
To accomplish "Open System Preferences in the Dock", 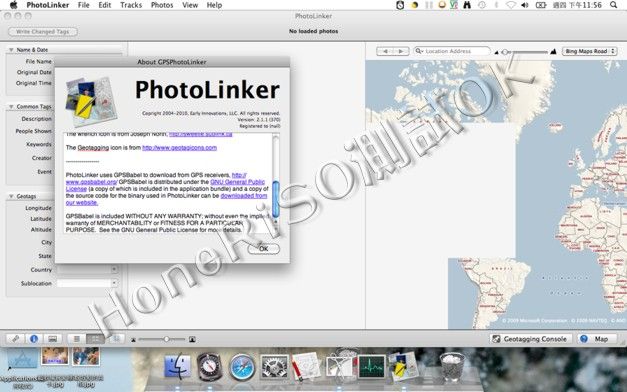I will 274,367.
